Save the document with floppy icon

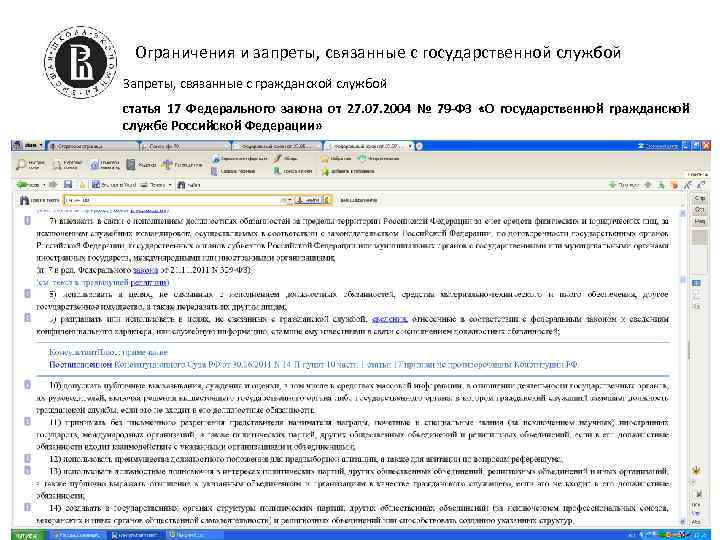click(68, 185)
